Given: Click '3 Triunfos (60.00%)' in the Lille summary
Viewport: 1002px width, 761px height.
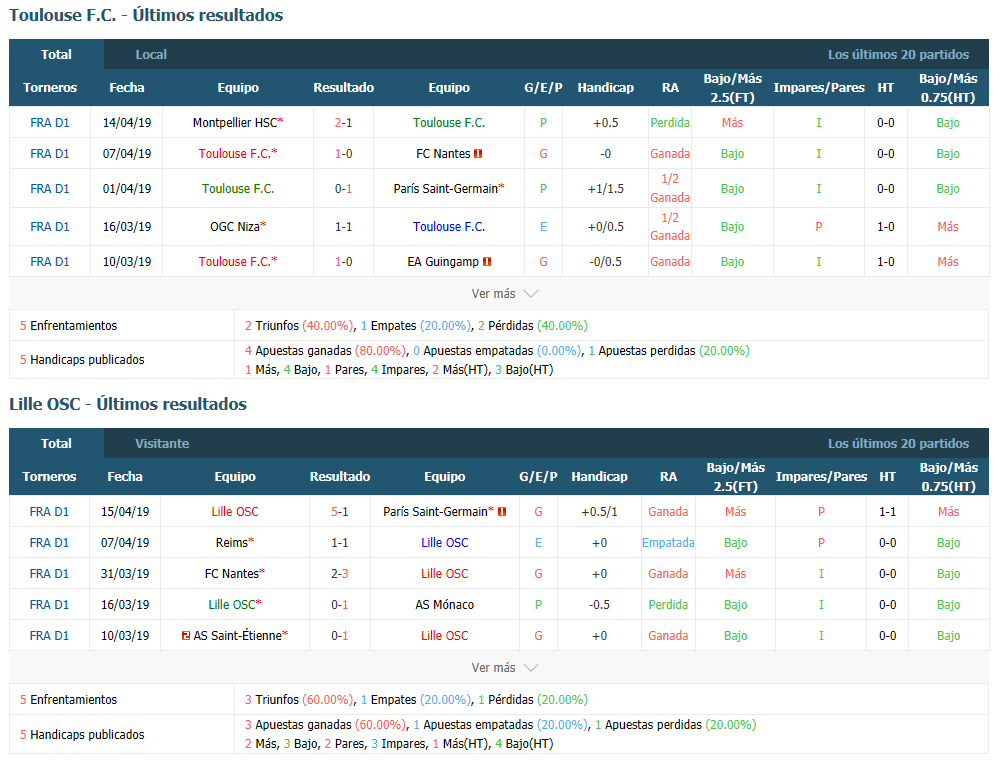Looking at the screenshot, I should pos(299,700).
